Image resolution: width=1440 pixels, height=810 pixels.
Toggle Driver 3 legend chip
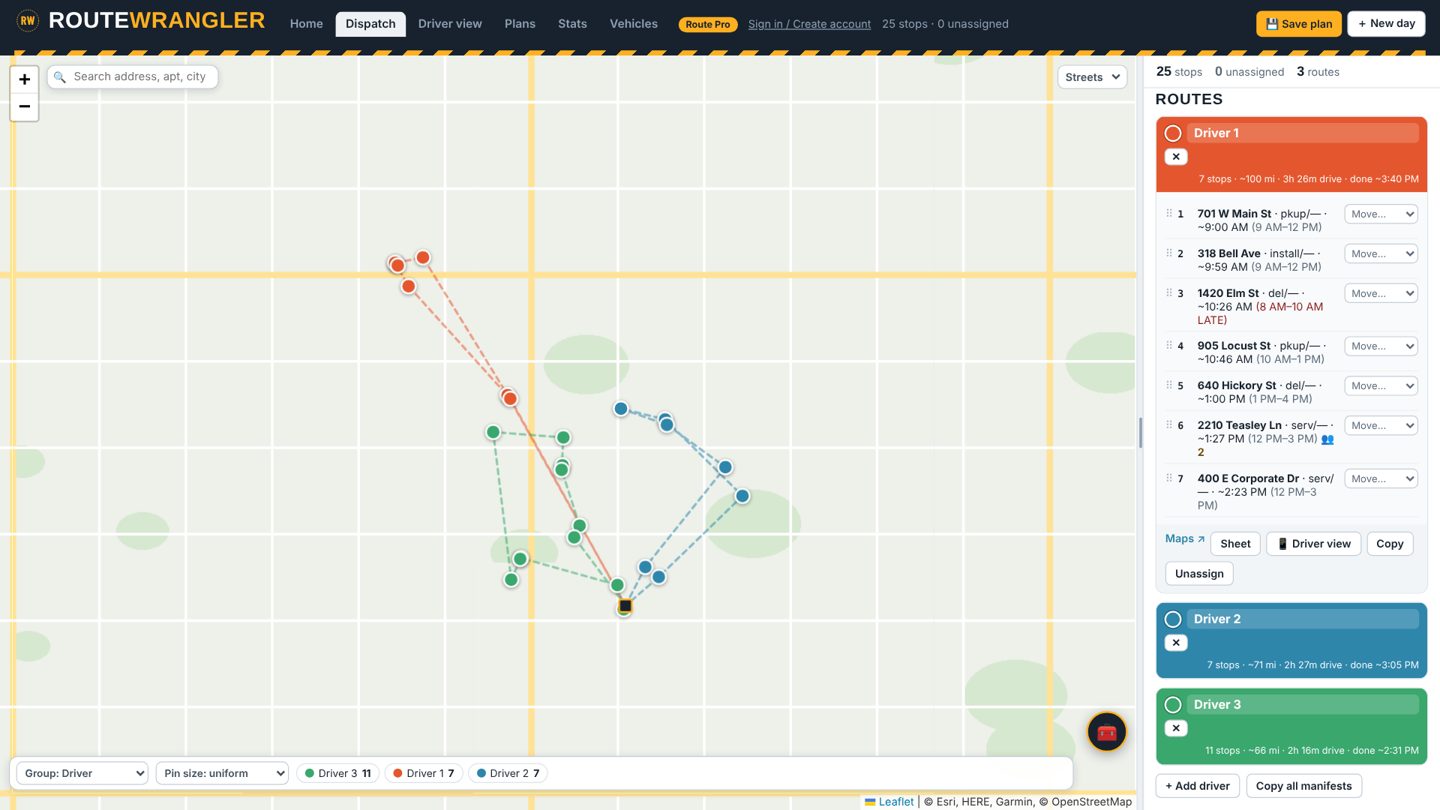click(x=338, y=773)
